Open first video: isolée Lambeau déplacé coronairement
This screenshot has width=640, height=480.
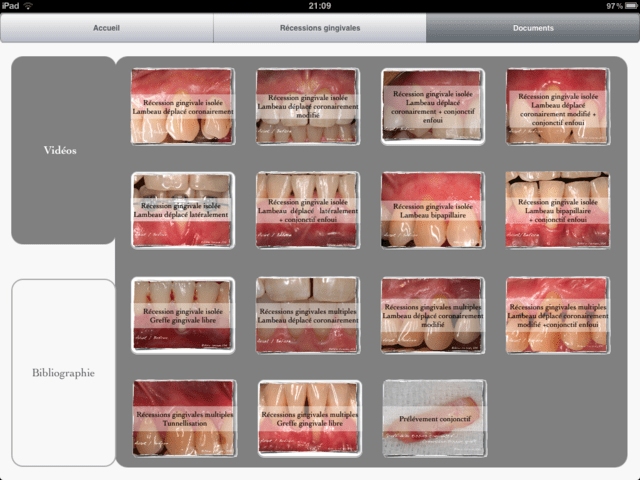(183, 107)
